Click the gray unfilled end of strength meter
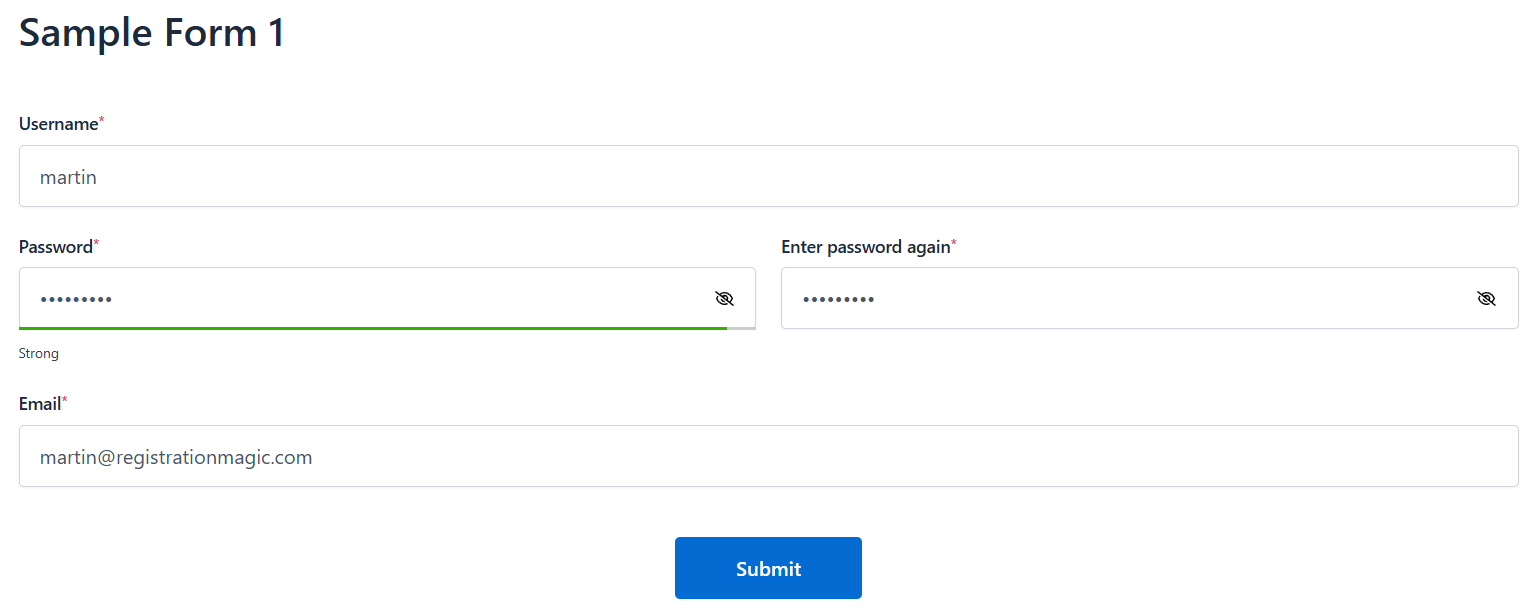Screen dimensions: 1538x614 click(x=741, y=327)
